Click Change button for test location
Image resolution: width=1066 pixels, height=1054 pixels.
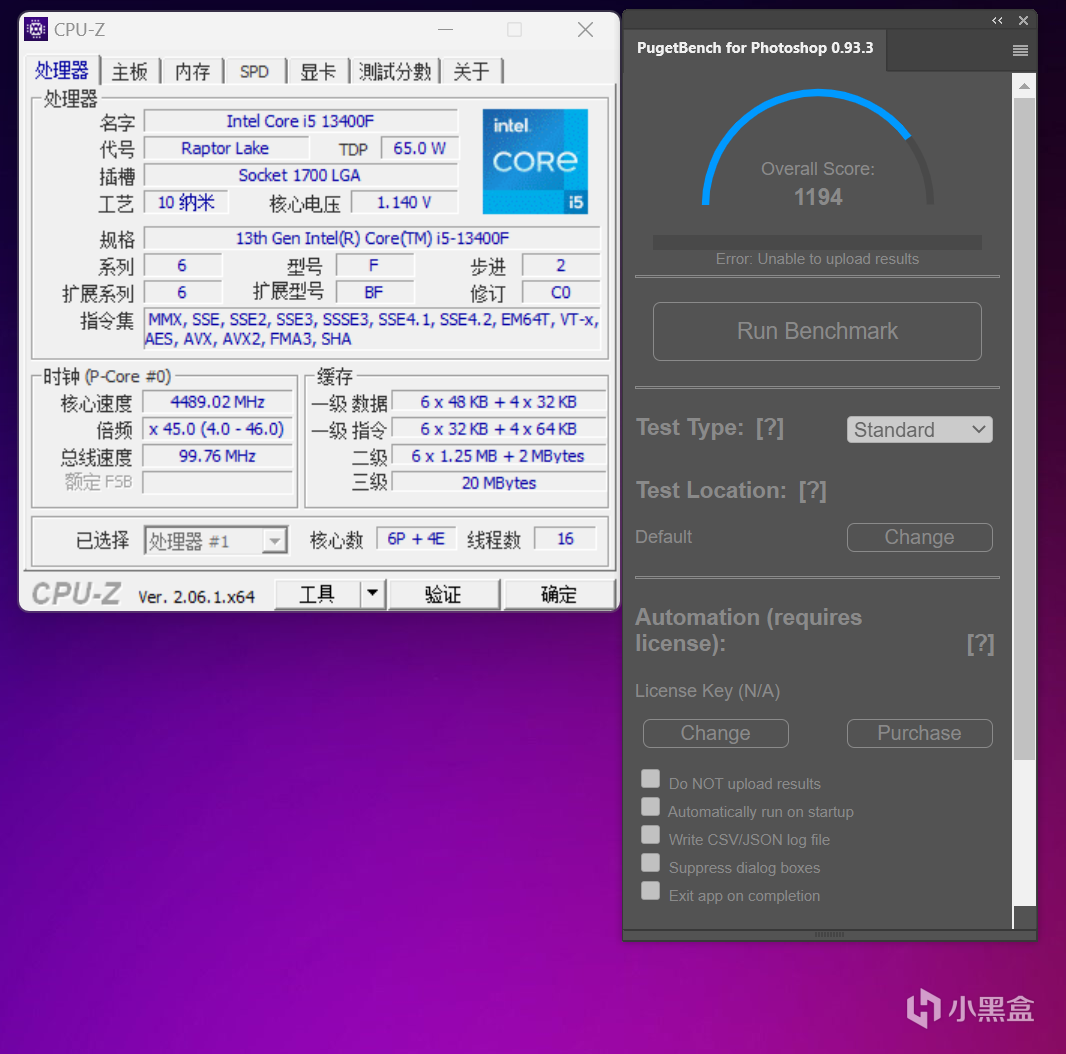pos(919,537)
